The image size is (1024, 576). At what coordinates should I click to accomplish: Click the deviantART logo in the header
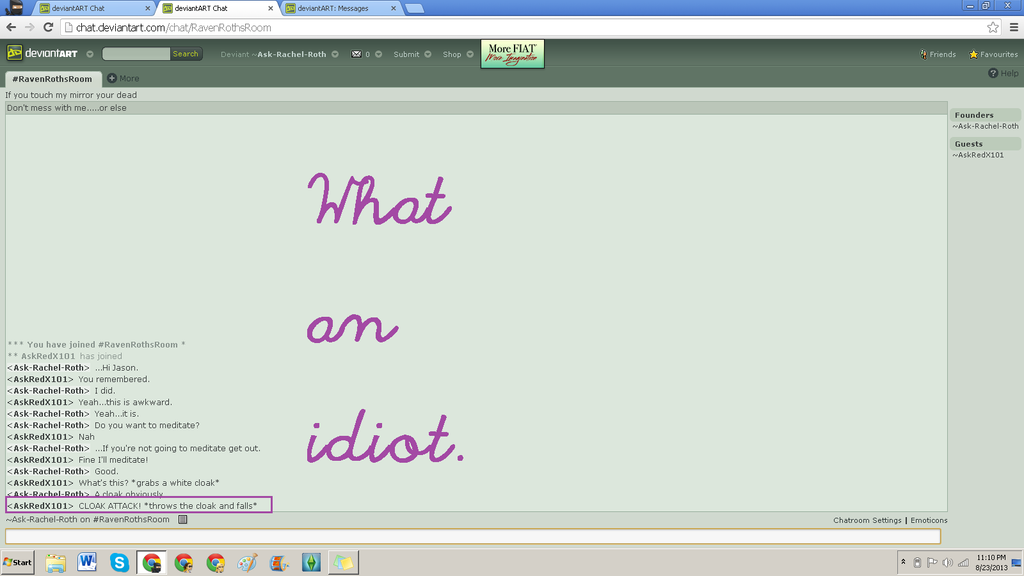(x=42, y=54)
